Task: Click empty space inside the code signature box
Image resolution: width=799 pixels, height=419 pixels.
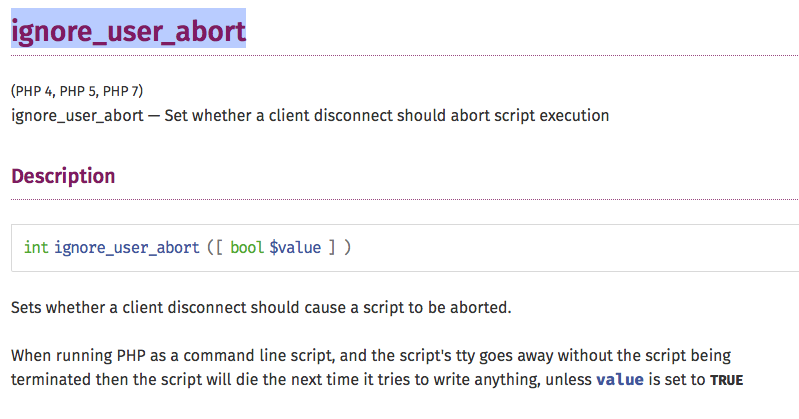Action: click(580, 247)
